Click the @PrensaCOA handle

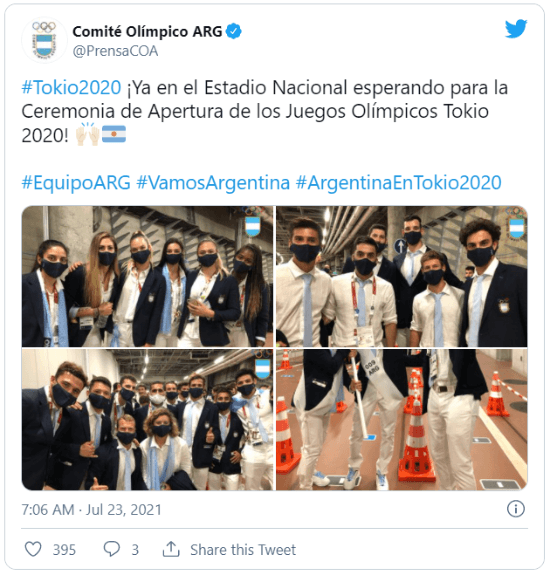point(115,51)
